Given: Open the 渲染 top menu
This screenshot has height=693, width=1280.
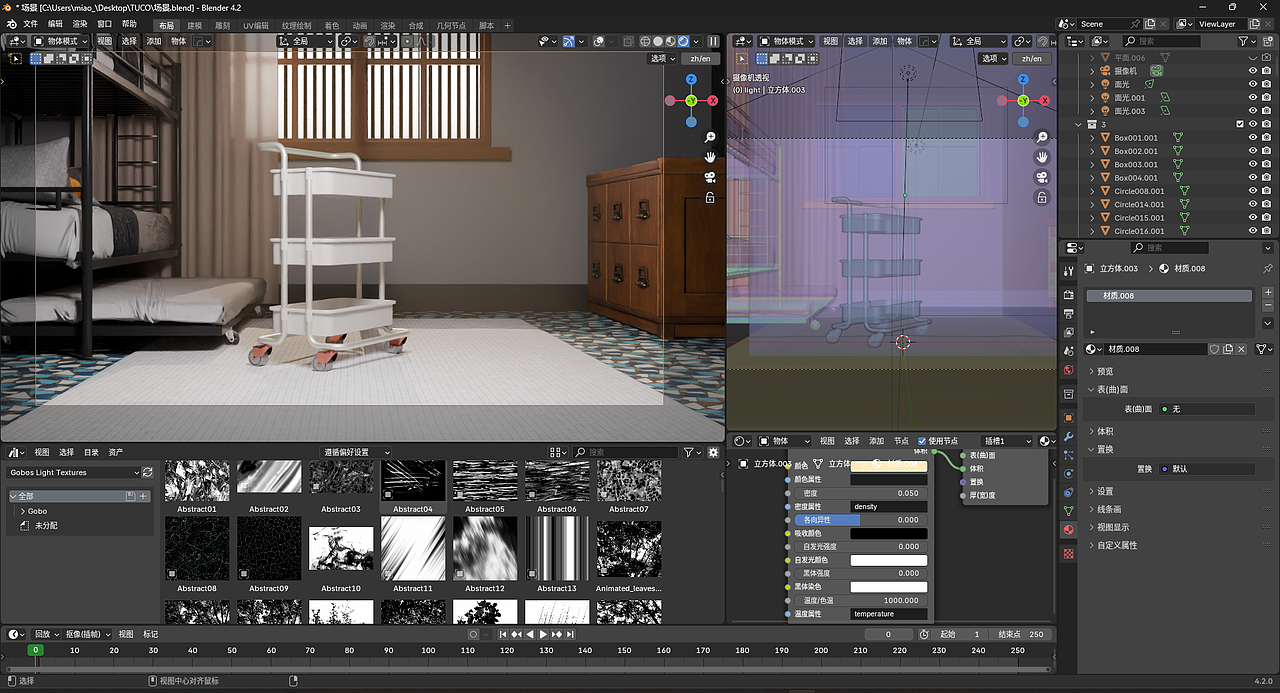Looking at the screenshot, I should tap(80, 24).
